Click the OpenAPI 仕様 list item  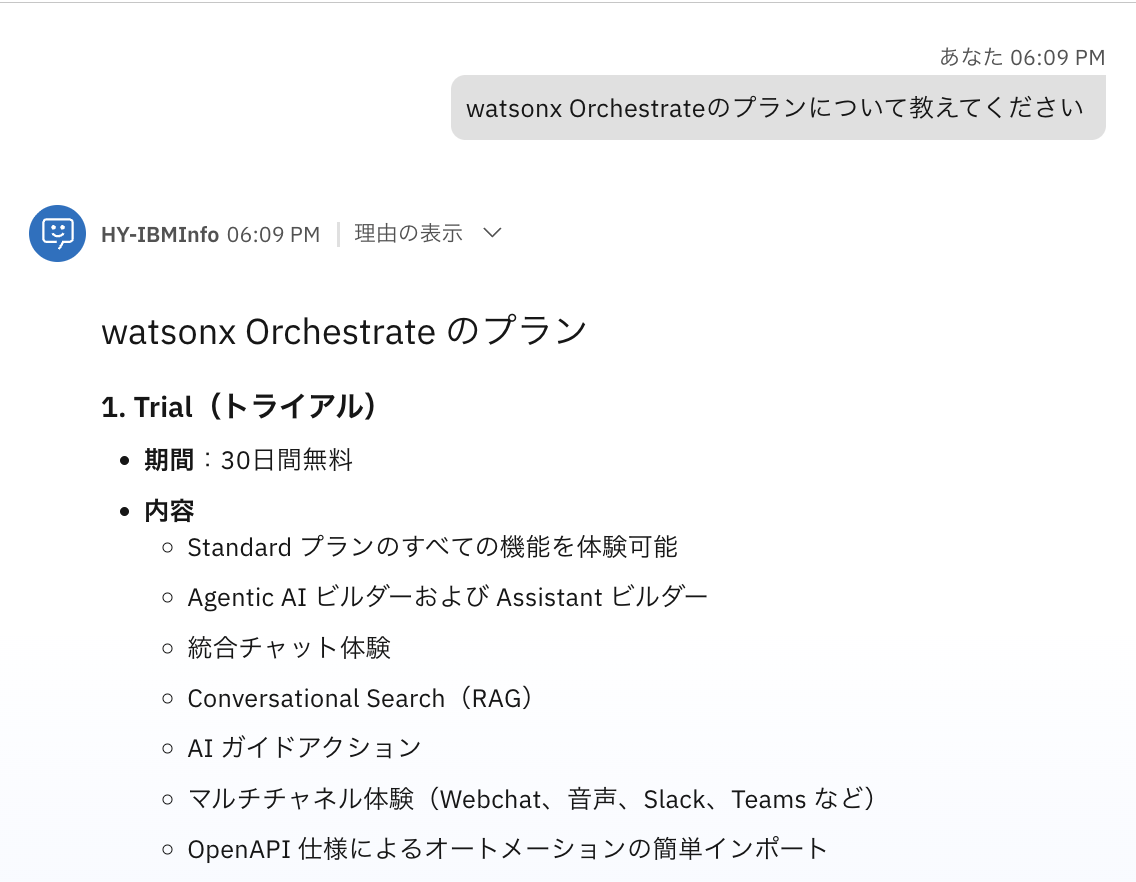click(x=508, y=849)
